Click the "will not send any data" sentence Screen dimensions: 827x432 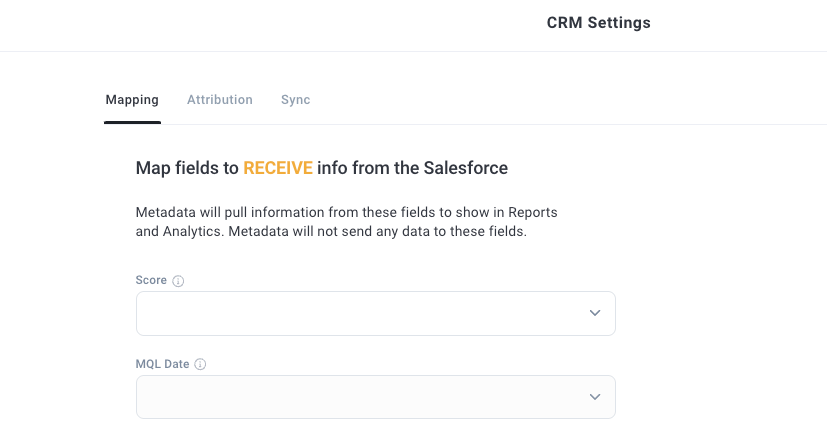pos(378,232)
